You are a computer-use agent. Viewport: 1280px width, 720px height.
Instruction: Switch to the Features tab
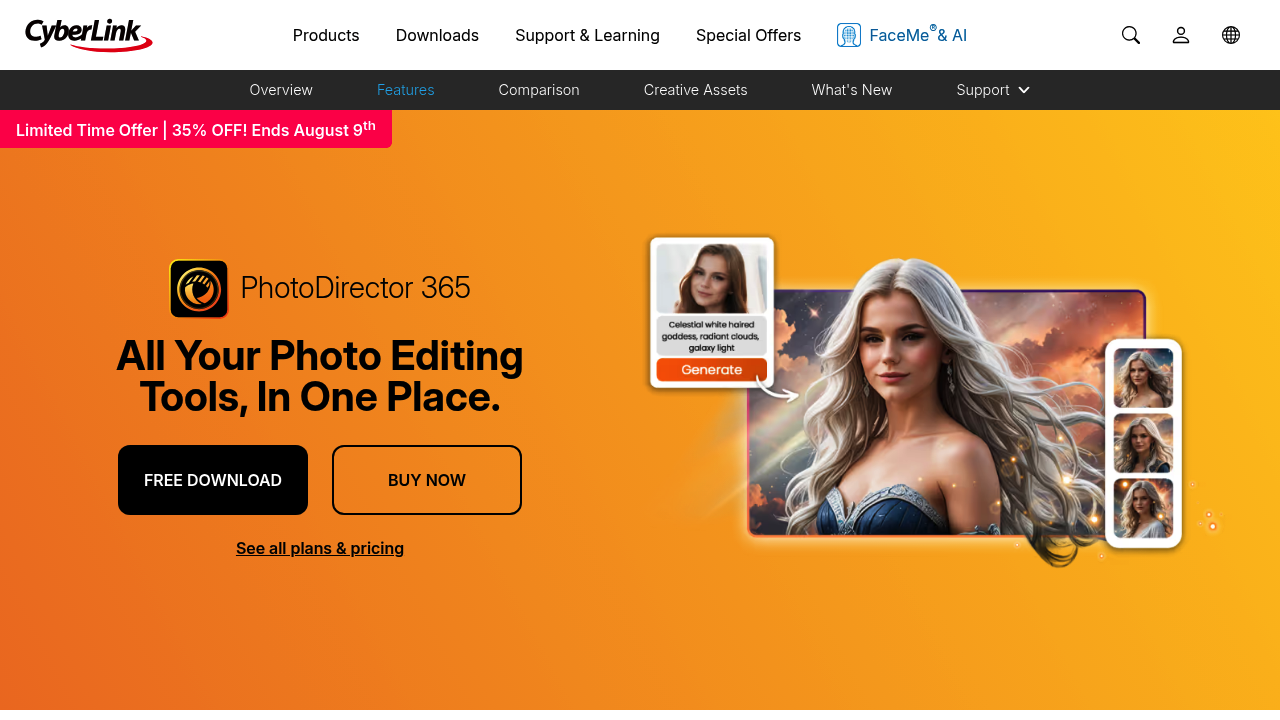[406, 90]
